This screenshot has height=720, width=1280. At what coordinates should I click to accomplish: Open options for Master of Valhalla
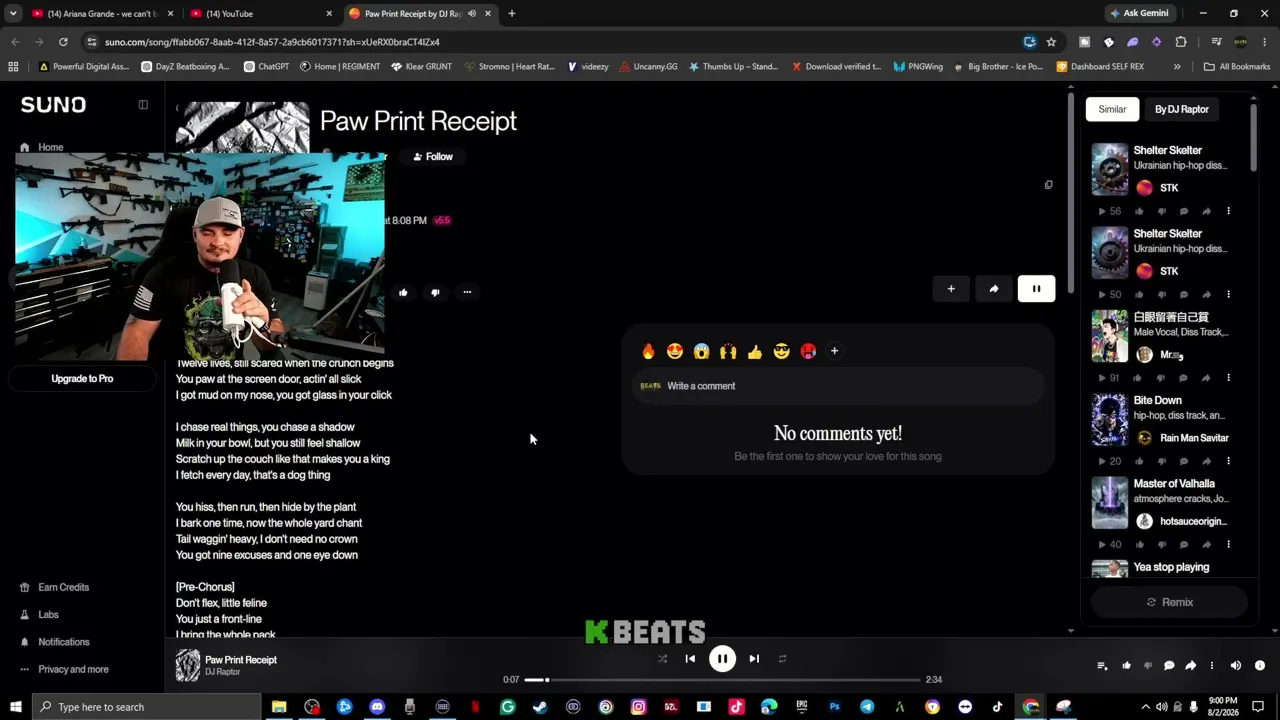pos(1228,544)
